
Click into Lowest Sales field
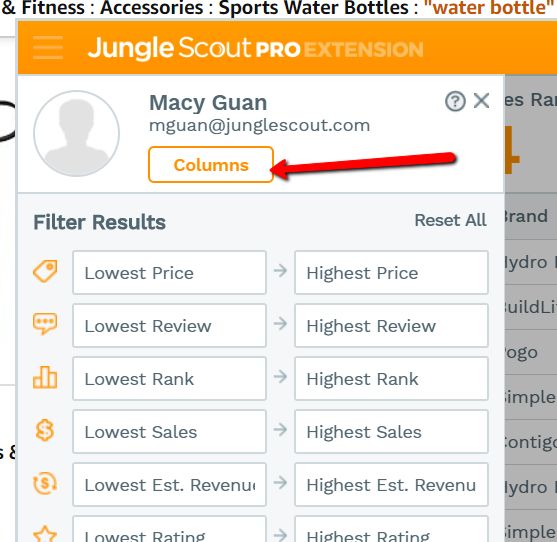(x=169, y=432)
